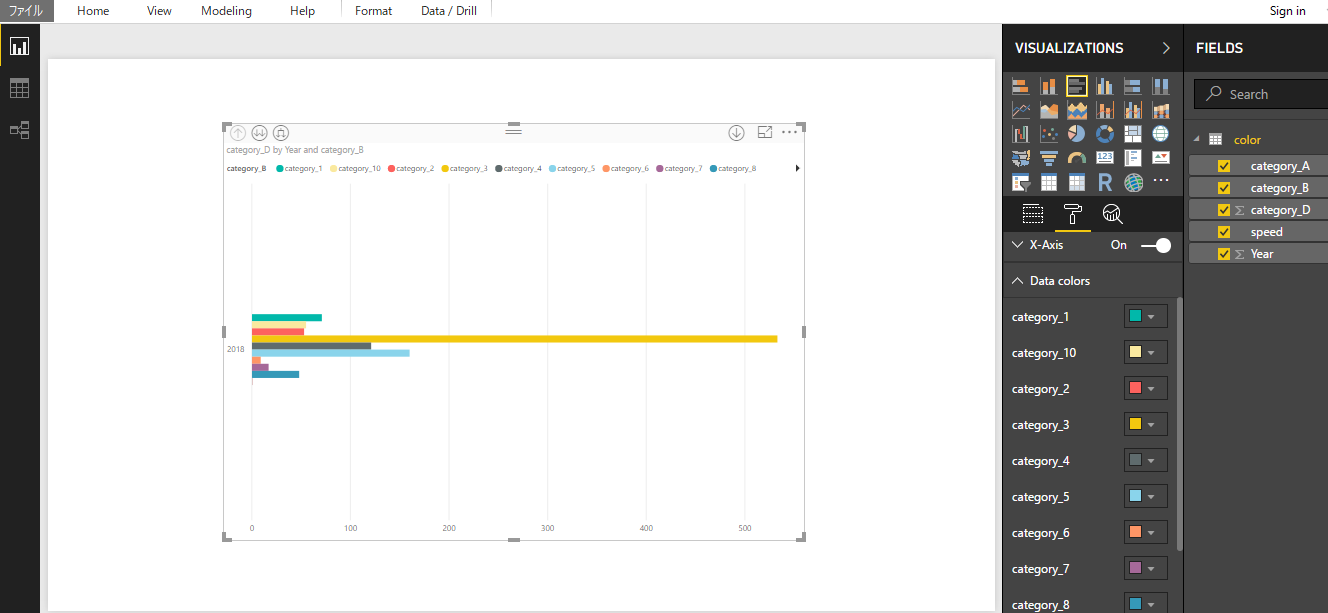This screenshot has height=613, width=1328.
Task: Pick the KPI visualization
Action: click(x=1161, y=158)
